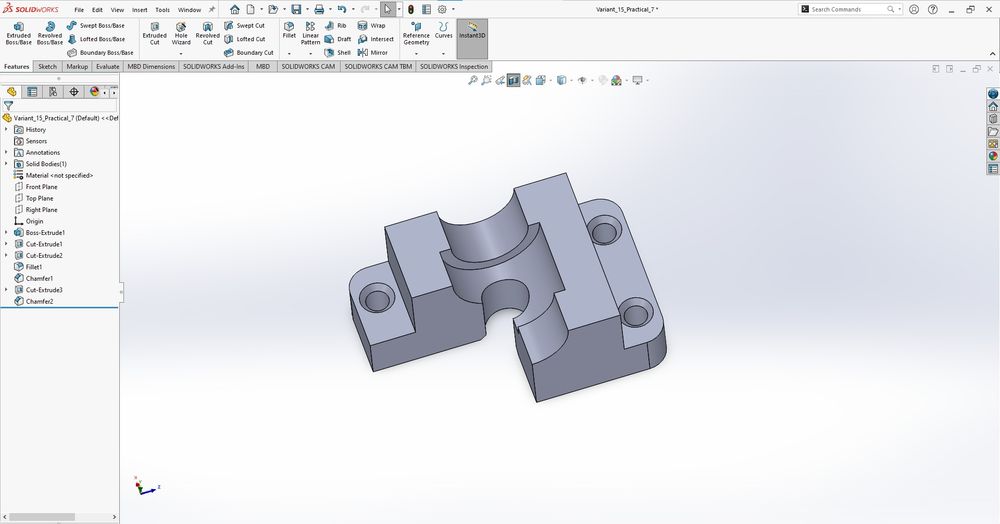1000x524 pixels.
Task: Pin the menu bar with pushpin icon
Action: (x=212, y=10)
